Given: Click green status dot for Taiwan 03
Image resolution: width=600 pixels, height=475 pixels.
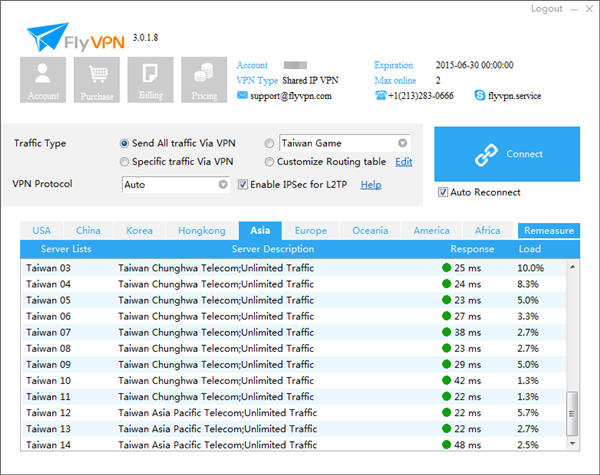Looking at the screenshot, I should 446,268.
